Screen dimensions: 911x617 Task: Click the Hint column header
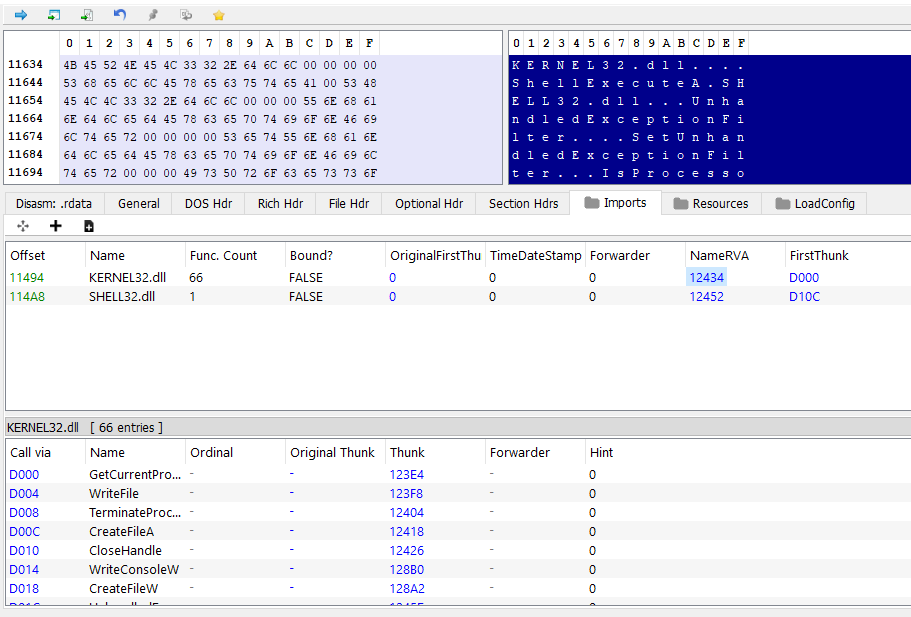pyautogui.click(x=601, y=453)
